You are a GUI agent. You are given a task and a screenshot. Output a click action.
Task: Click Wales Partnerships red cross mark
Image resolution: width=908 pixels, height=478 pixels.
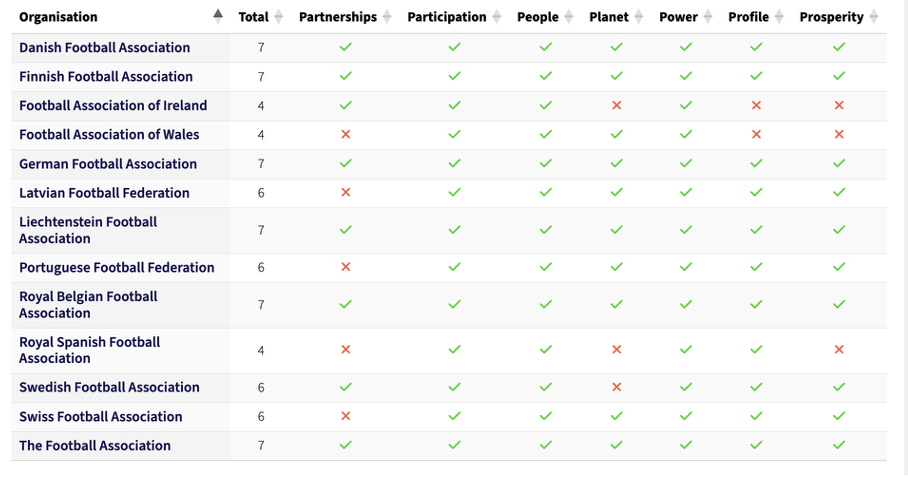coord(346,134)
